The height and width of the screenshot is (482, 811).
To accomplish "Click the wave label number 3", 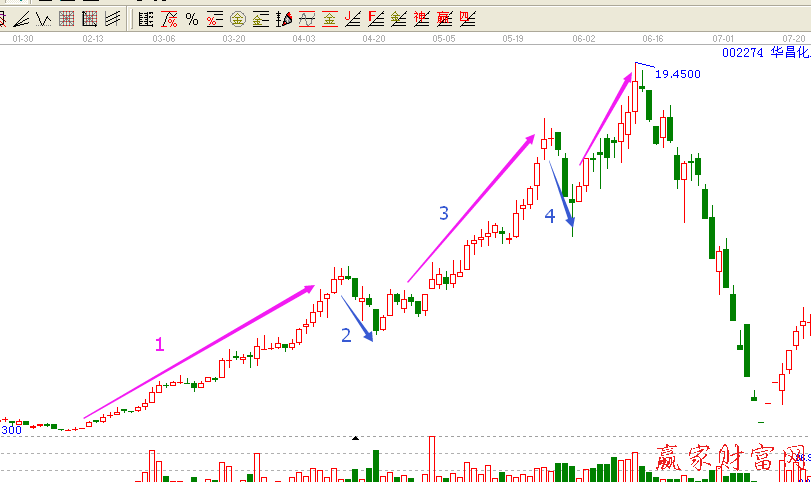I will click(444, 213).
